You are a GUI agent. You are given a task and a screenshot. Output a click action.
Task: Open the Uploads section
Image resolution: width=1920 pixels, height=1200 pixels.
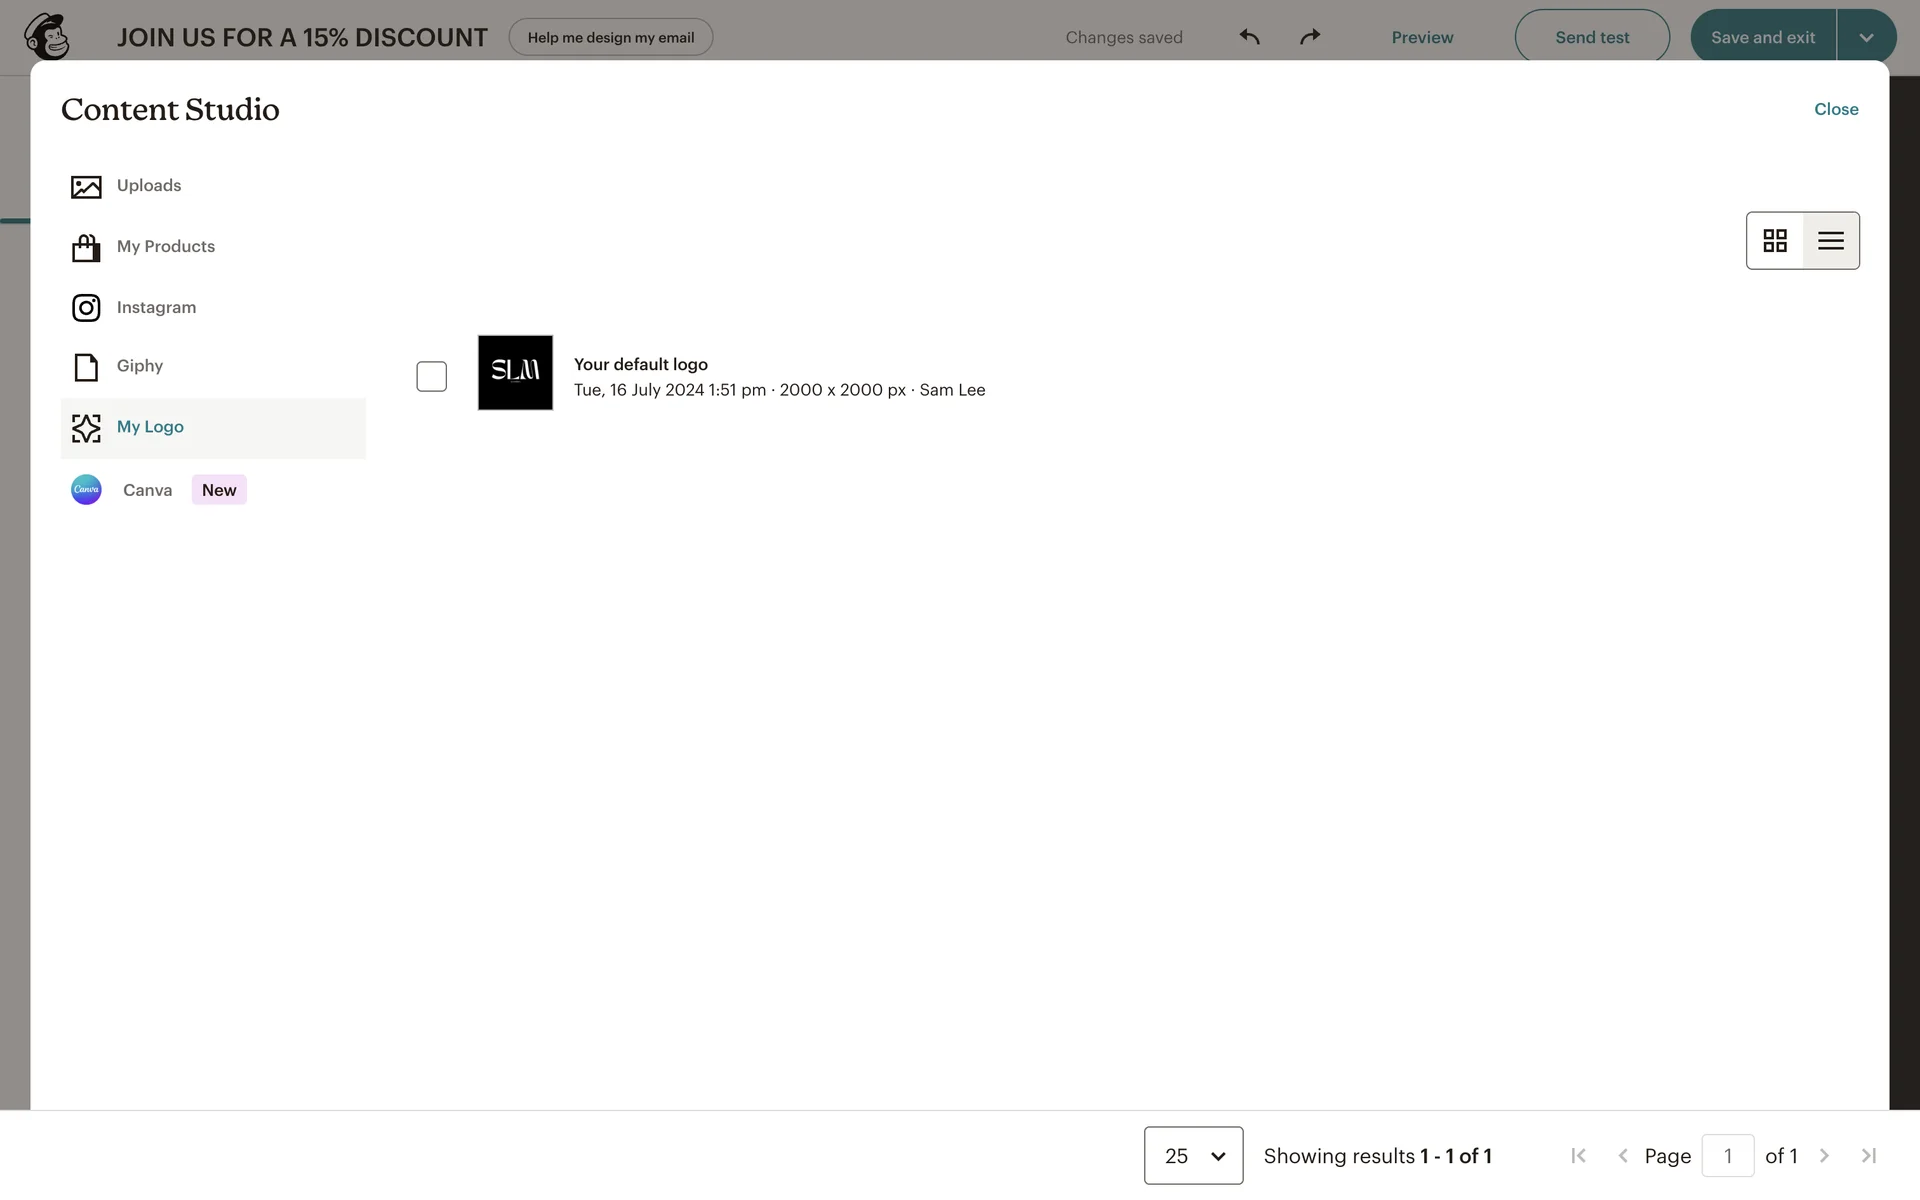tap(148, 186)
